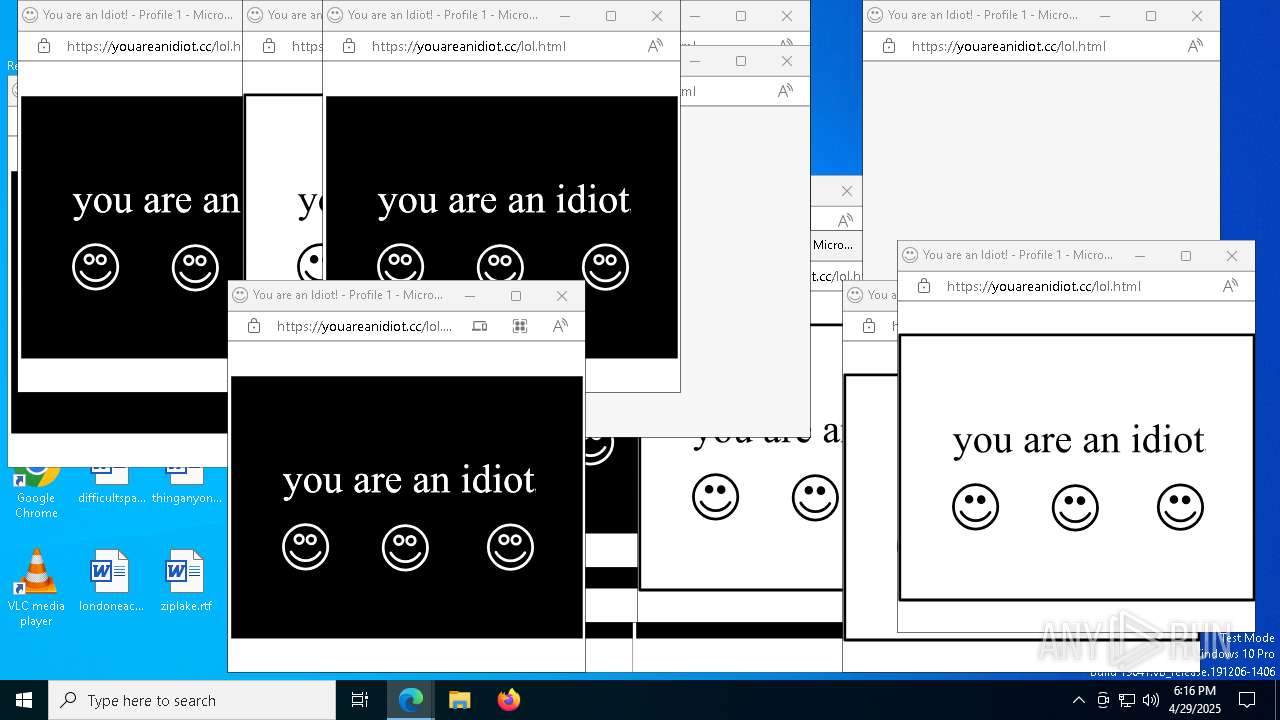Click Read aloud icon in front-center black window
Screen dimensions: 1280x720
coord(560,326)
